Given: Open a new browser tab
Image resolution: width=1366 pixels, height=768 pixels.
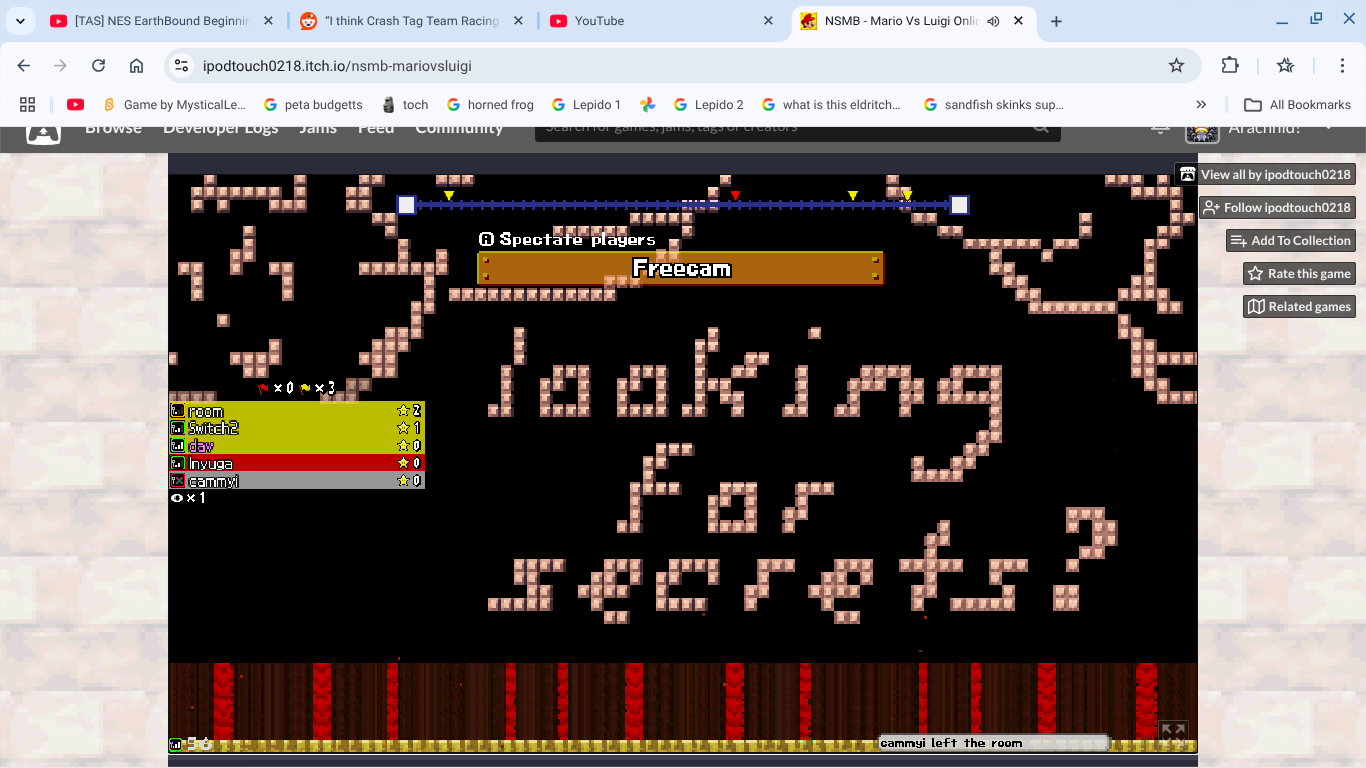Looking at the screenshot, I should (1056, 21).
